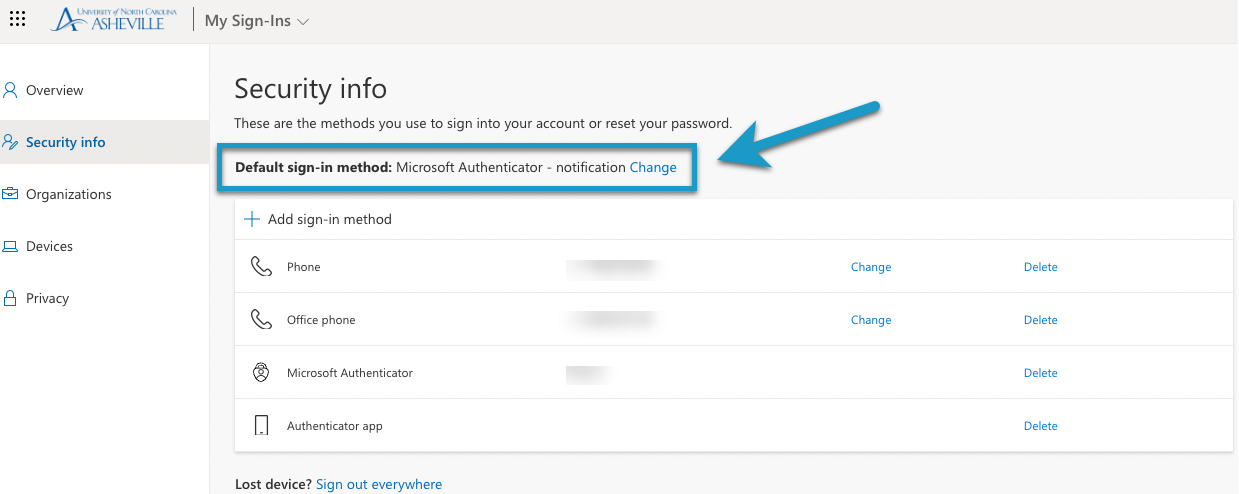Open the Overview page
Screen dimensions: 1239x494
(x=54, y=90)
